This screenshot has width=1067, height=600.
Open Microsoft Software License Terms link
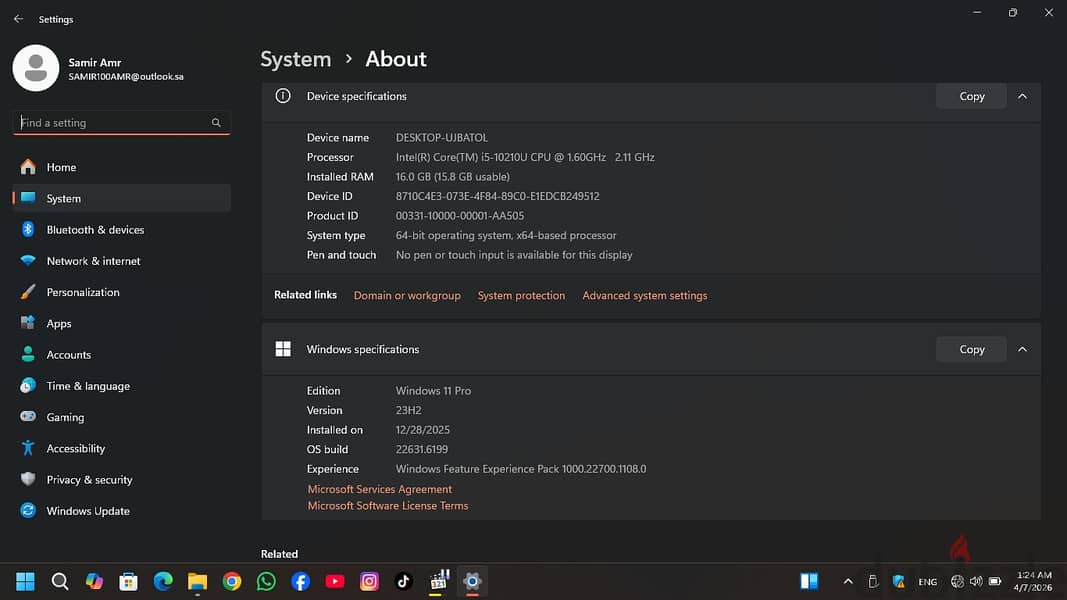click(x=387, y=505)
